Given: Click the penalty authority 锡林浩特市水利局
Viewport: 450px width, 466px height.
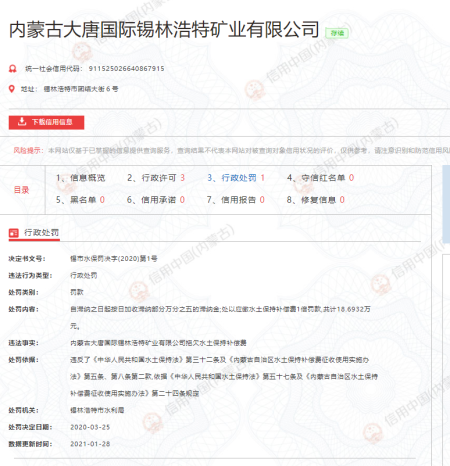Looking at the screenshot, I should click(x=97, y=410).
